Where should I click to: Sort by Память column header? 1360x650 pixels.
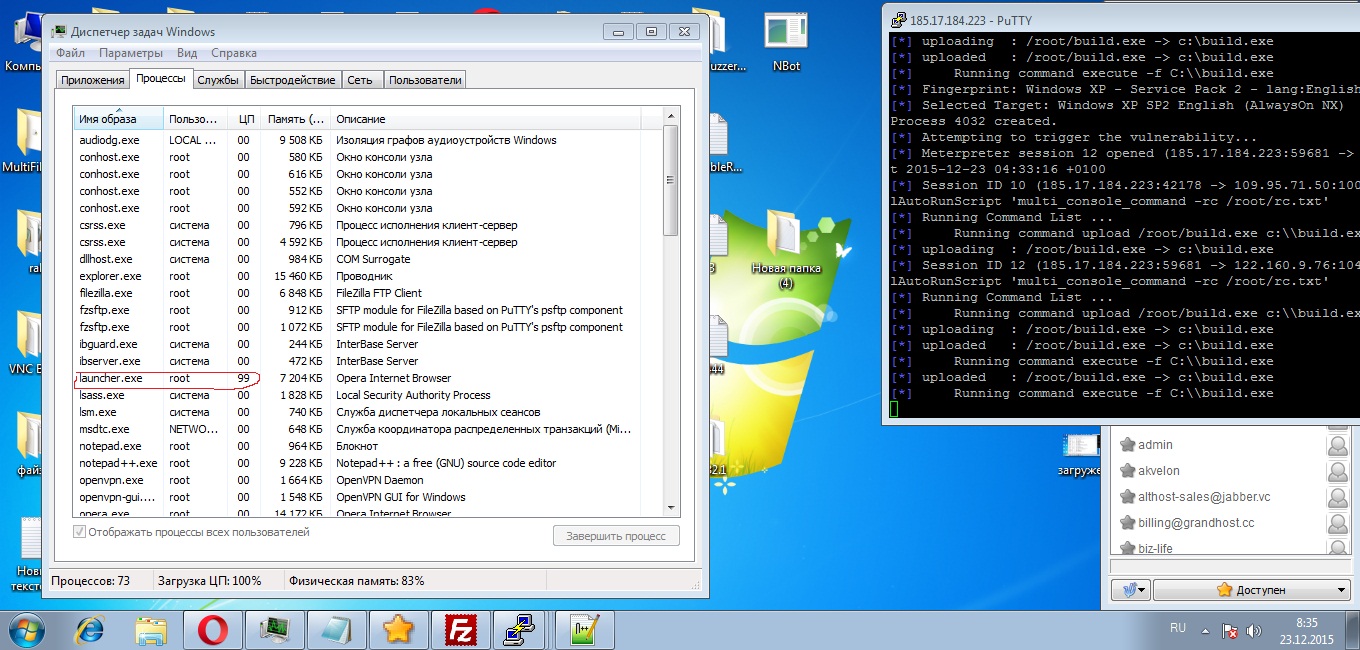point(295,119)
